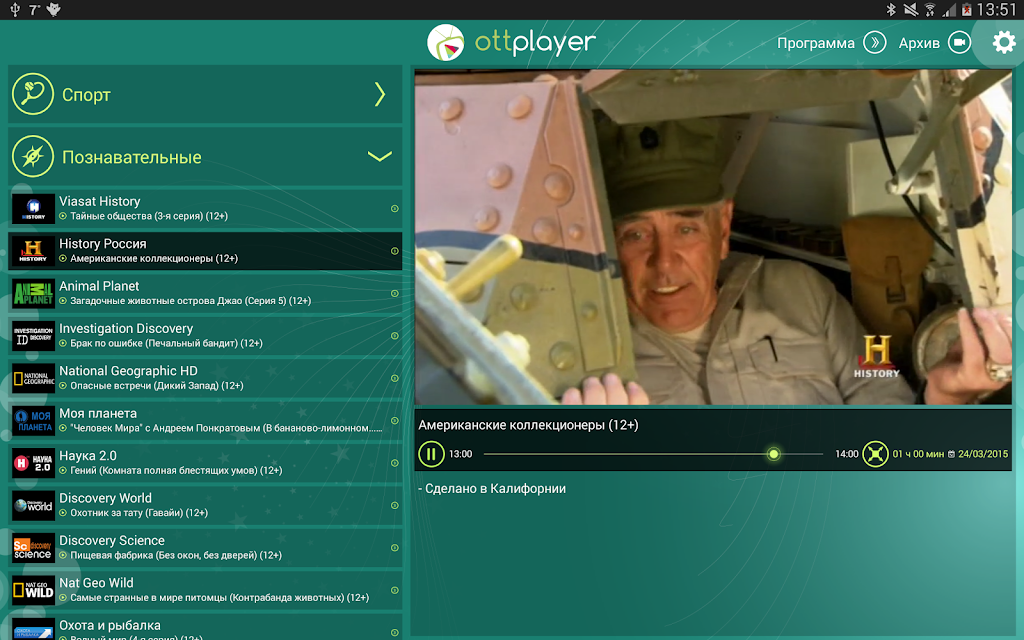Click the 01 ч 00 мин duration
1024x640 pixels.
tap(918, 454)
